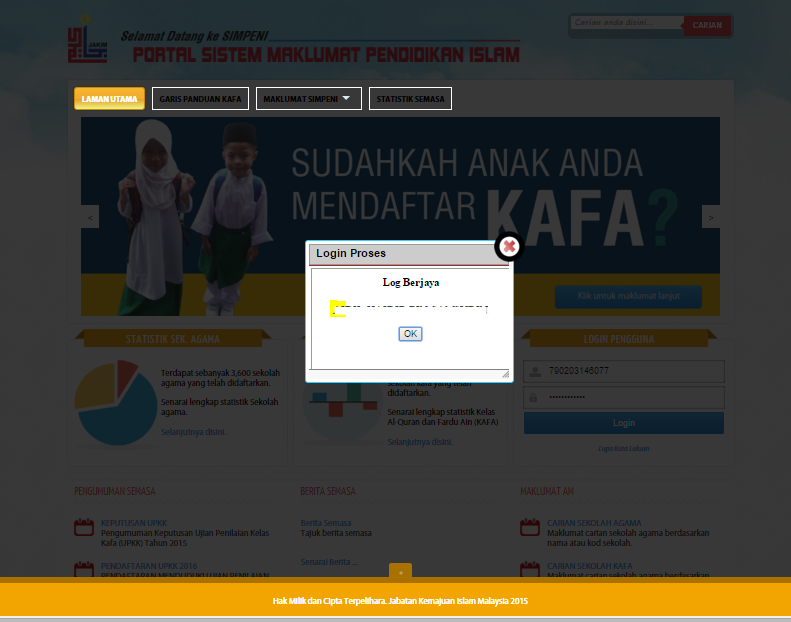The width and height of the screenshot is (791, 622).
Task: Focus the search field "Carian anda disini"
Action: [627, 23]
